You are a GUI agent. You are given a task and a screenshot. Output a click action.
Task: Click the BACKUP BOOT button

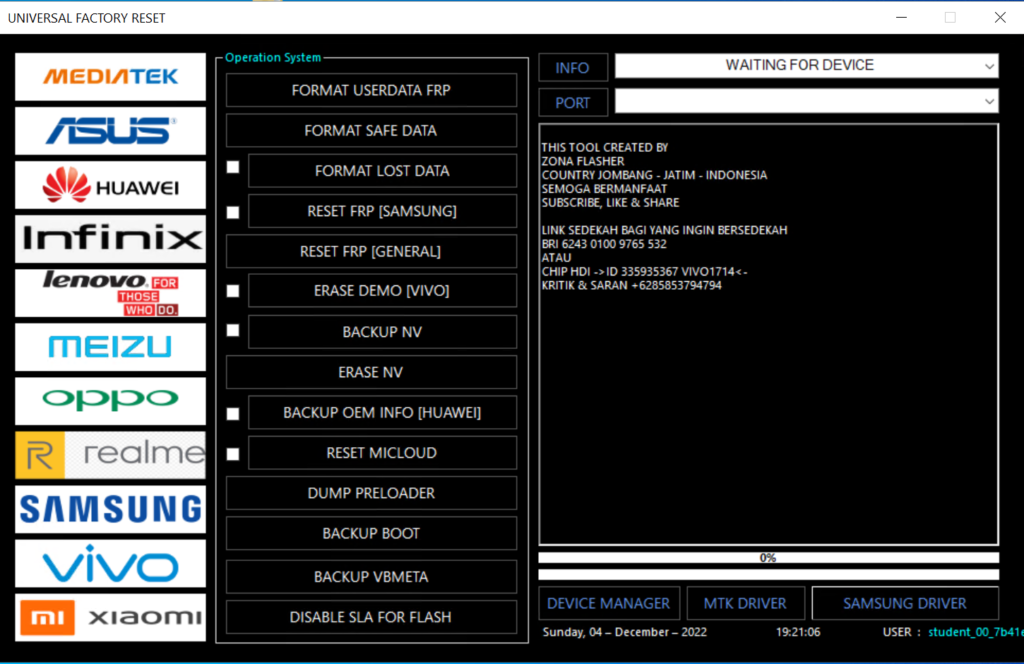(x=371, y=533)
